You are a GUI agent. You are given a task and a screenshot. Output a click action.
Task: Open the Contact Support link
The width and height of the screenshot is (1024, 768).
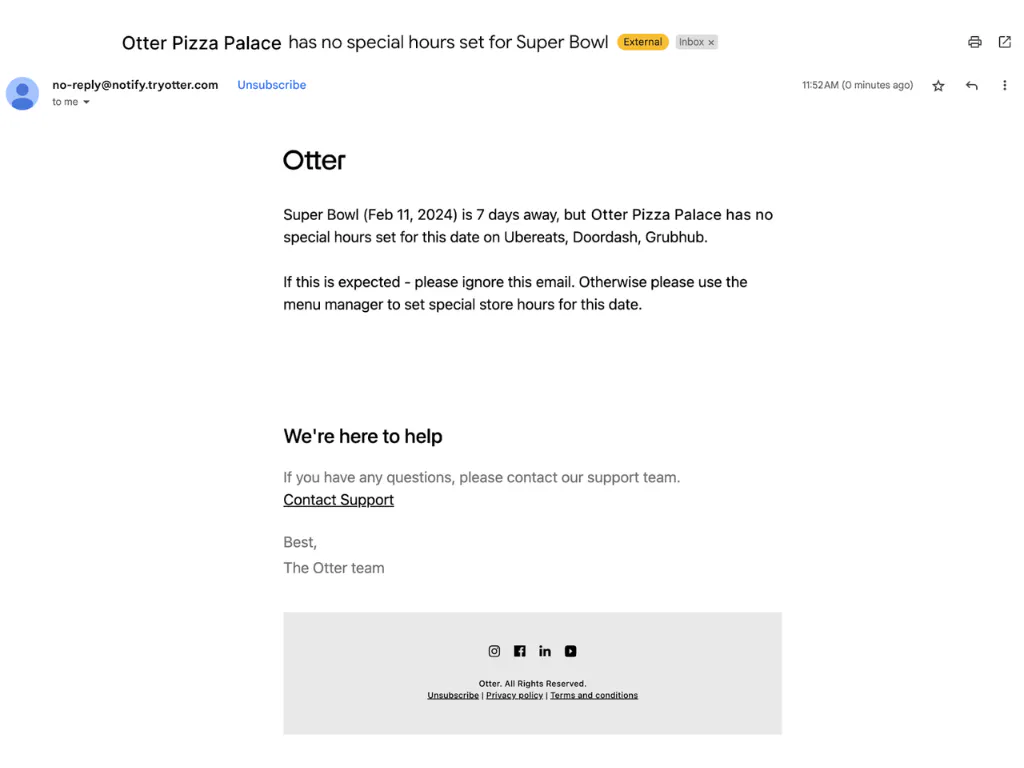click(338, 500)
